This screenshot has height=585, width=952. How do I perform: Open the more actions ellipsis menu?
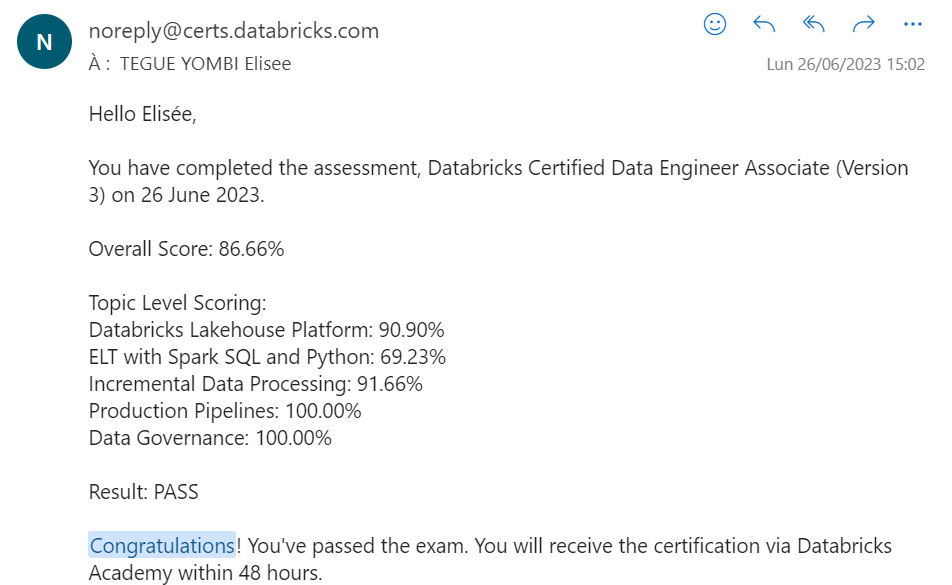coord(913,24)
